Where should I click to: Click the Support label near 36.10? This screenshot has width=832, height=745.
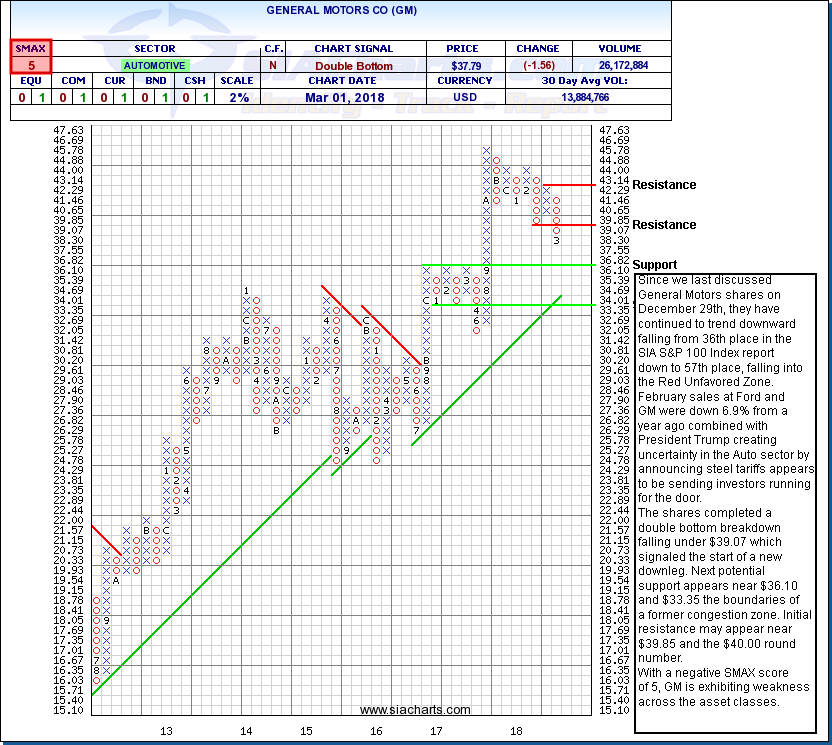pos(655,265)
